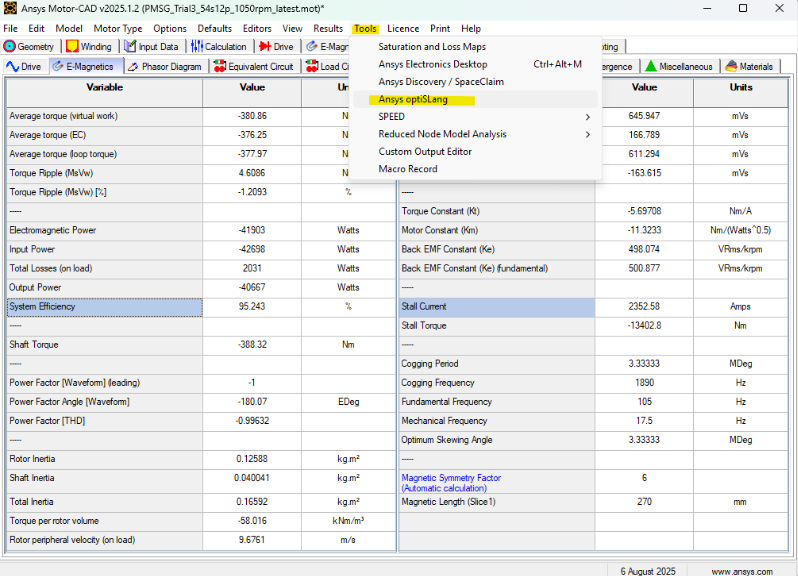Click the Stall Current value cell
This screenshot has width=798, height=576.
pos(644,307)
